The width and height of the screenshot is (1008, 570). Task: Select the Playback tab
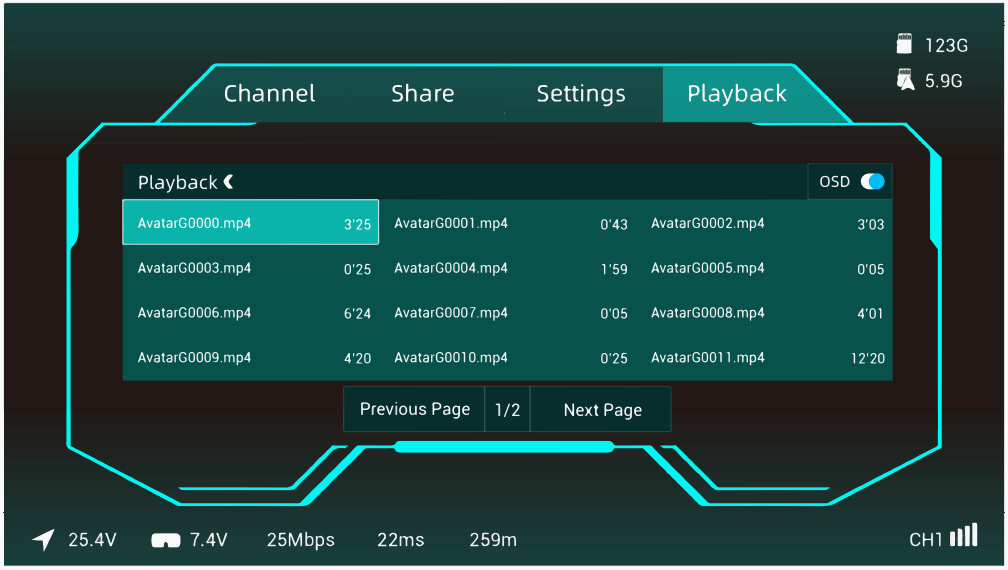coord(736,94)
